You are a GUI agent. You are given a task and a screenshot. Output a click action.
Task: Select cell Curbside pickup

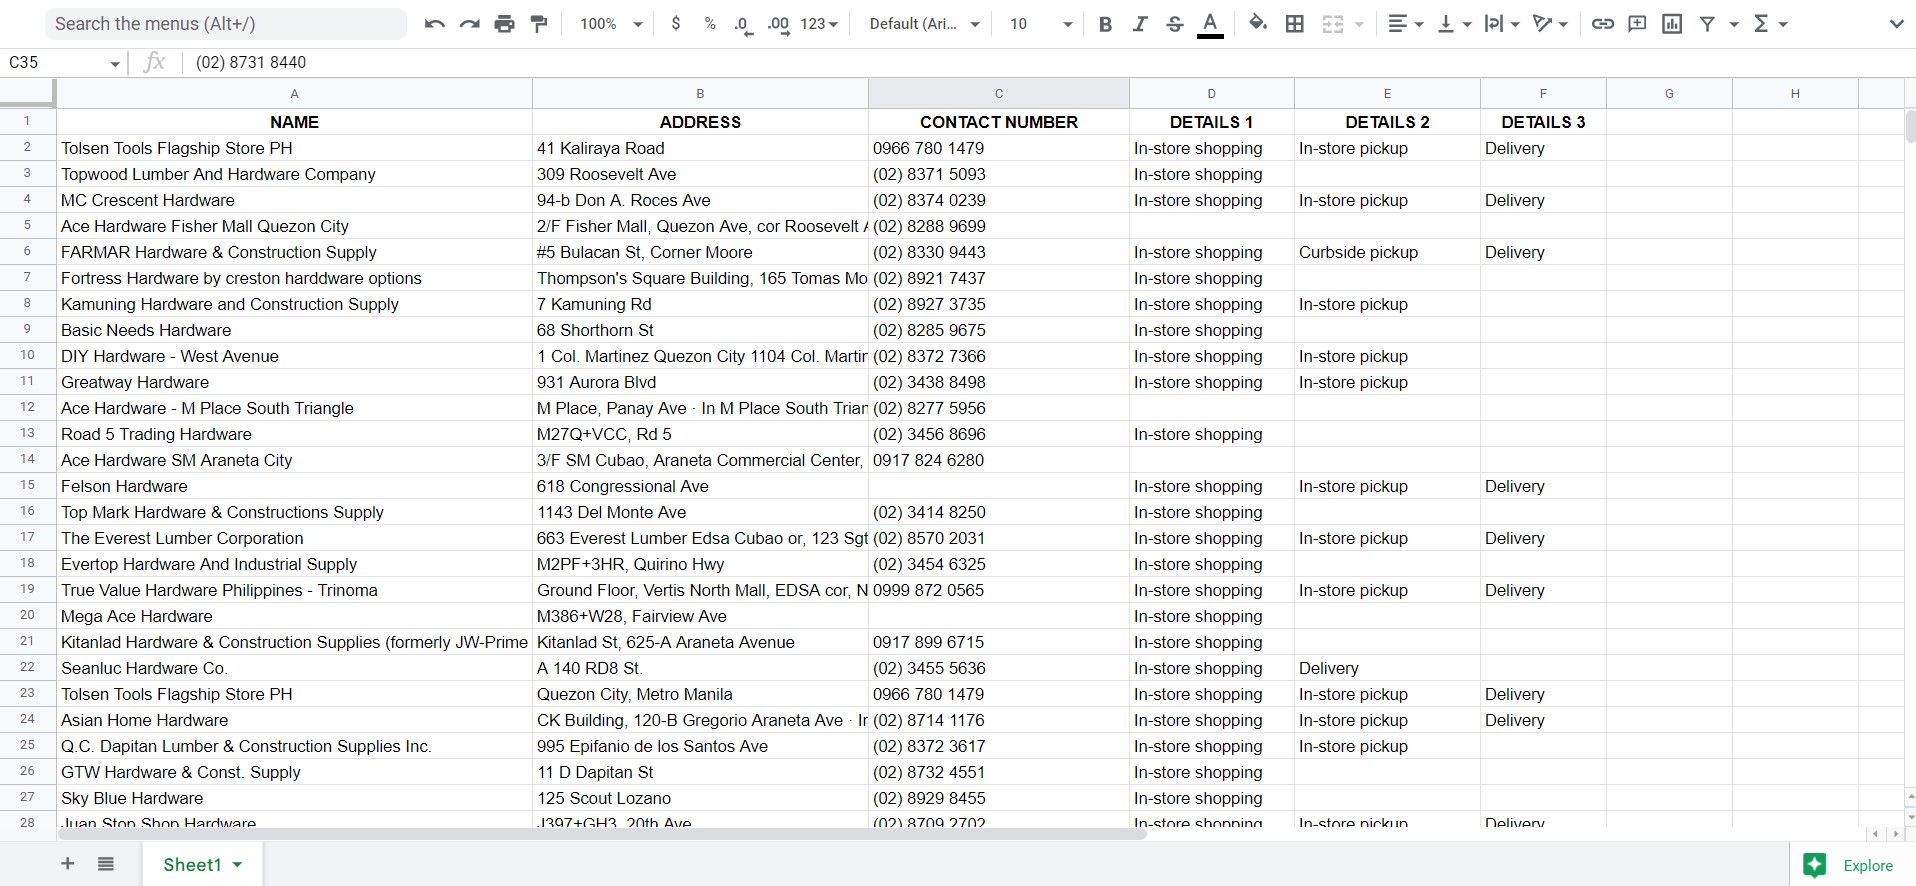point(1387,252)
